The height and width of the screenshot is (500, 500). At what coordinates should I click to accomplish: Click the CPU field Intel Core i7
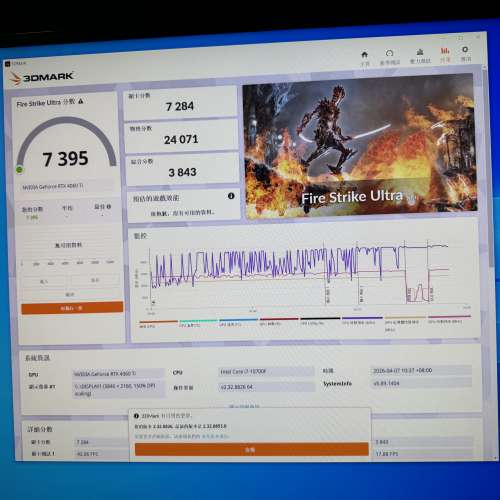pyautogui.click(x=267, y=371)
